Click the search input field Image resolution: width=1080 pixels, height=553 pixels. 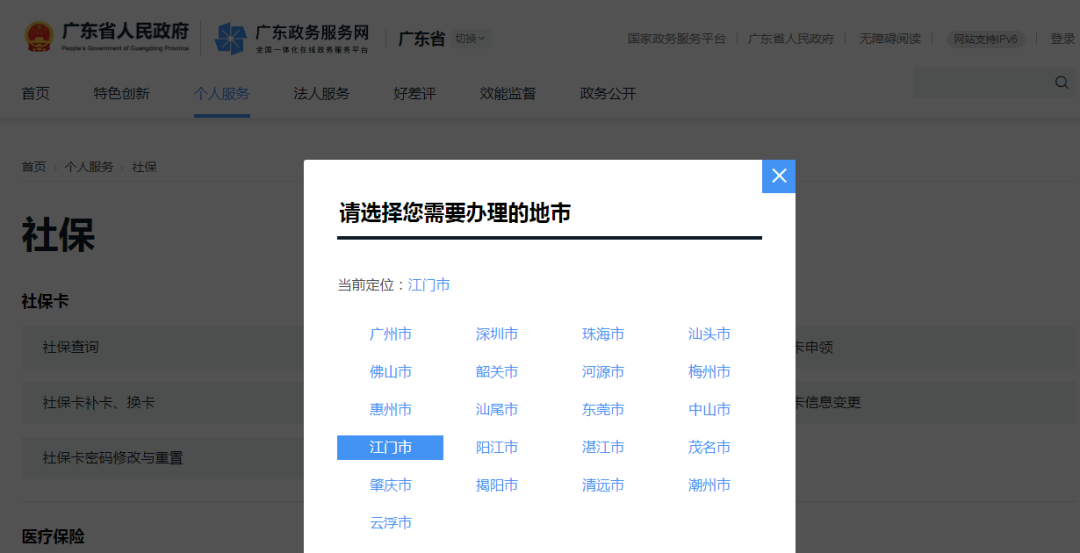[980, 82]
